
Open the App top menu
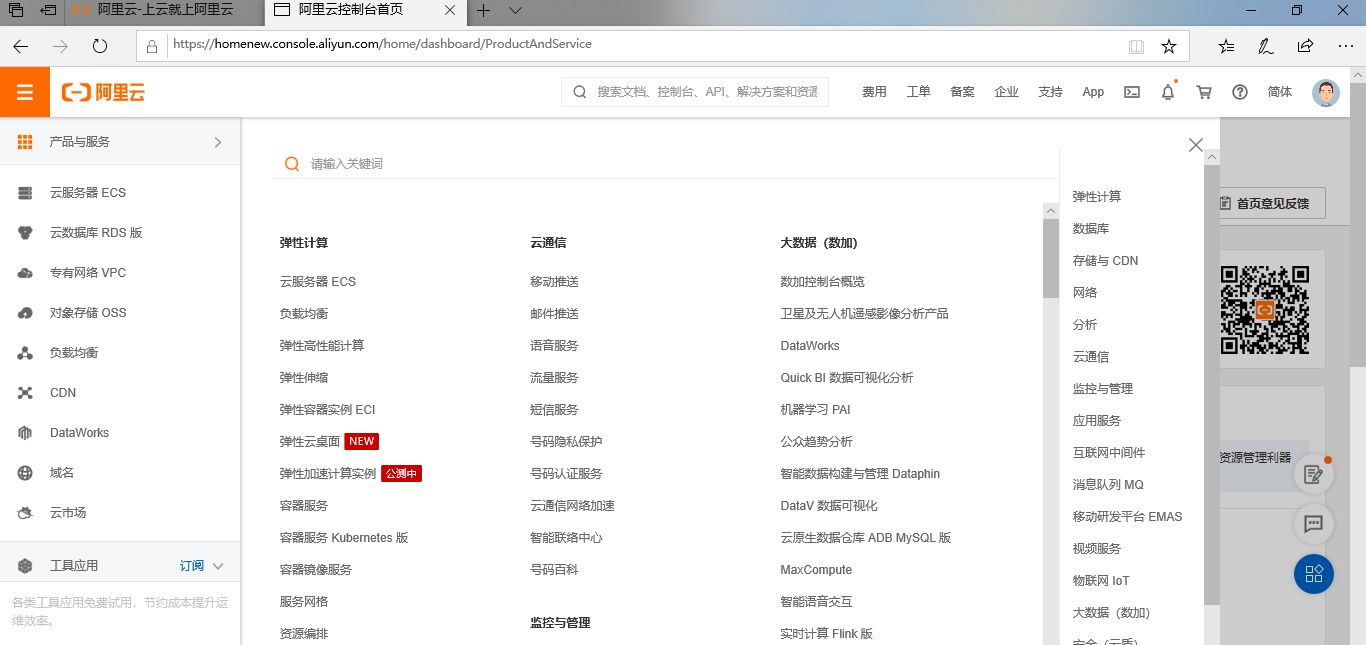click(x=1093, y=92)
